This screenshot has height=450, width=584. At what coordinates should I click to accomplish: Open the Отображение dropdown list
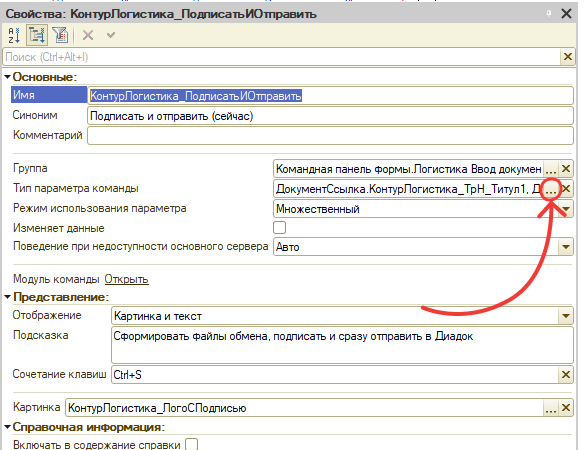(566, 316)
